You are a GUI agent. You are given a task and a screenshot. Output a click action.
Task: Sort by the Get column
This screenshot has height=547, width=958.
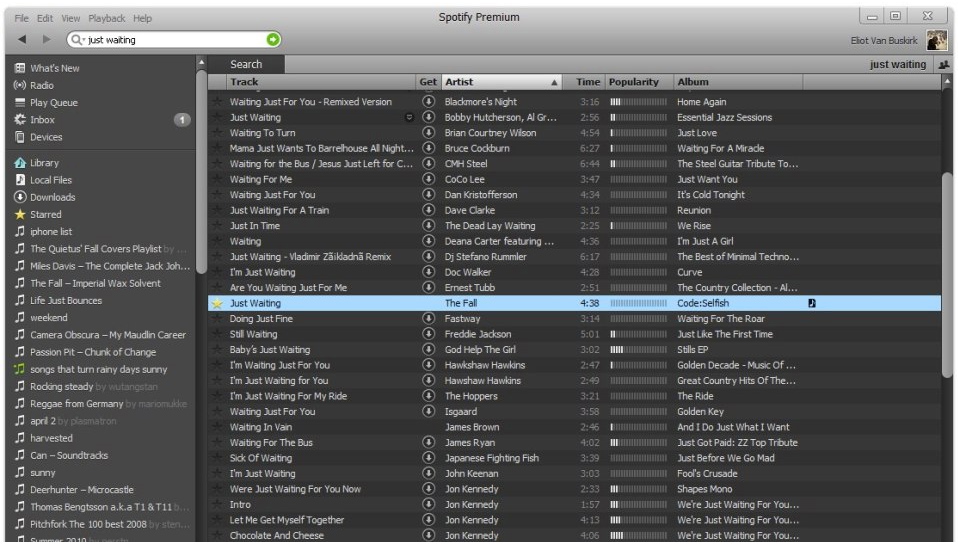click(428, 82)
